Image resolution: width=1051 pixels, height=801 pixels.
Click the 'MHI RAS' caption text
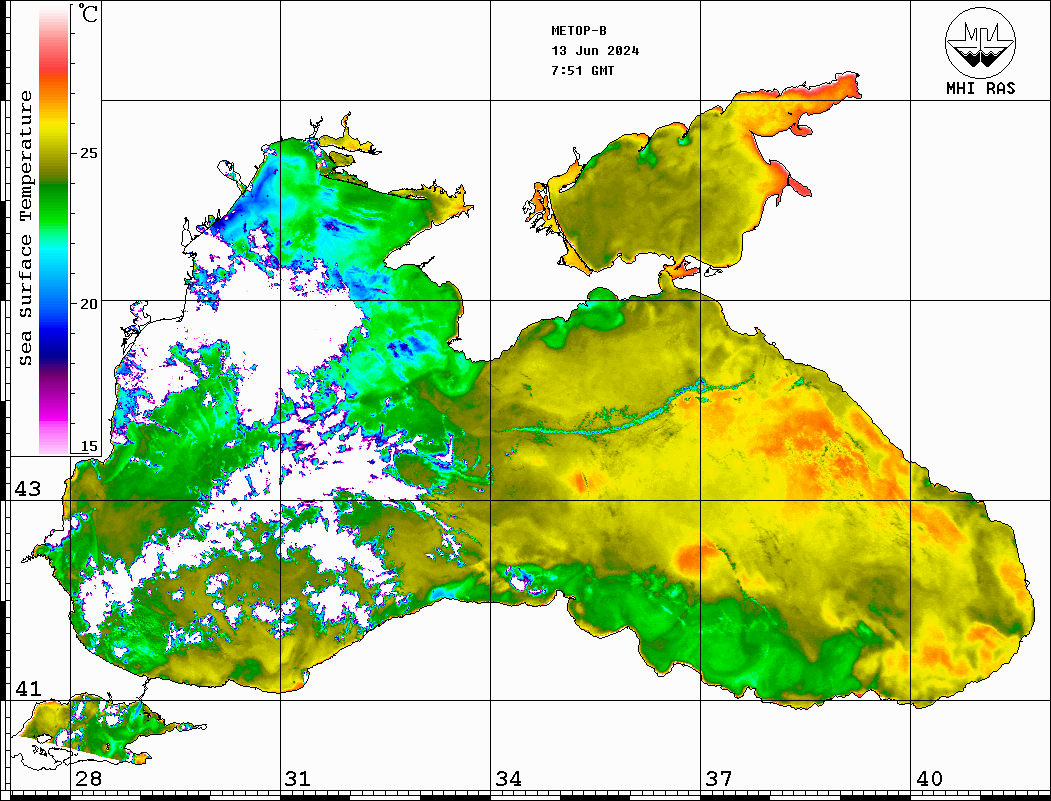[x=980, y=88]
